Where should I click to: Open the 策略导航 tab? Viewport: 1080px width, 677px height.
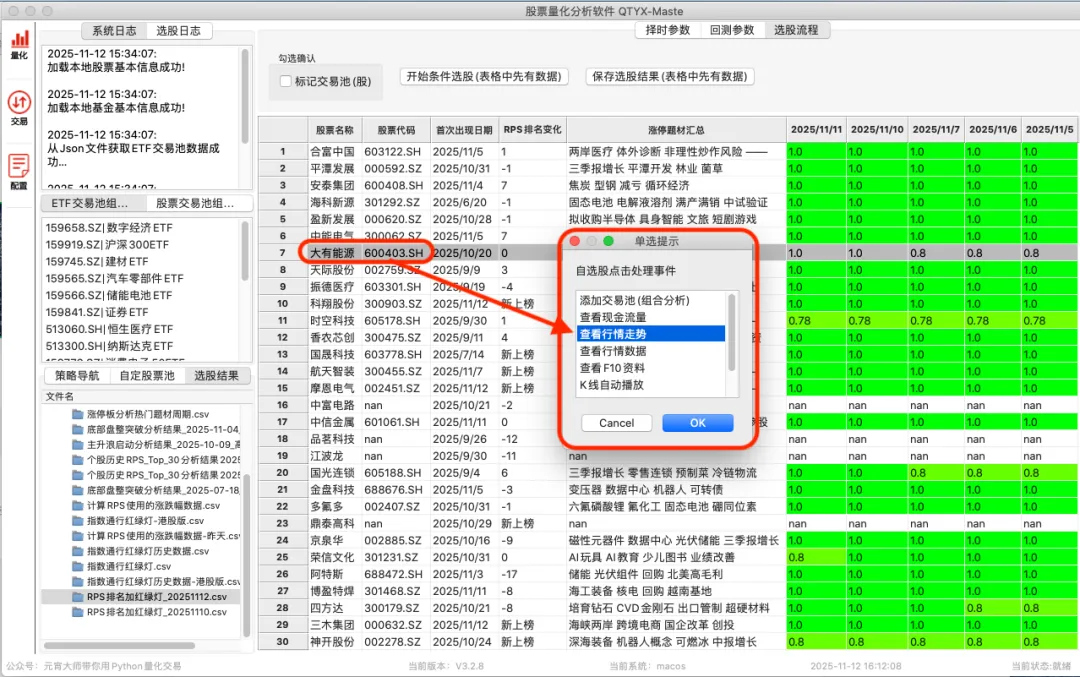point(77,375)
